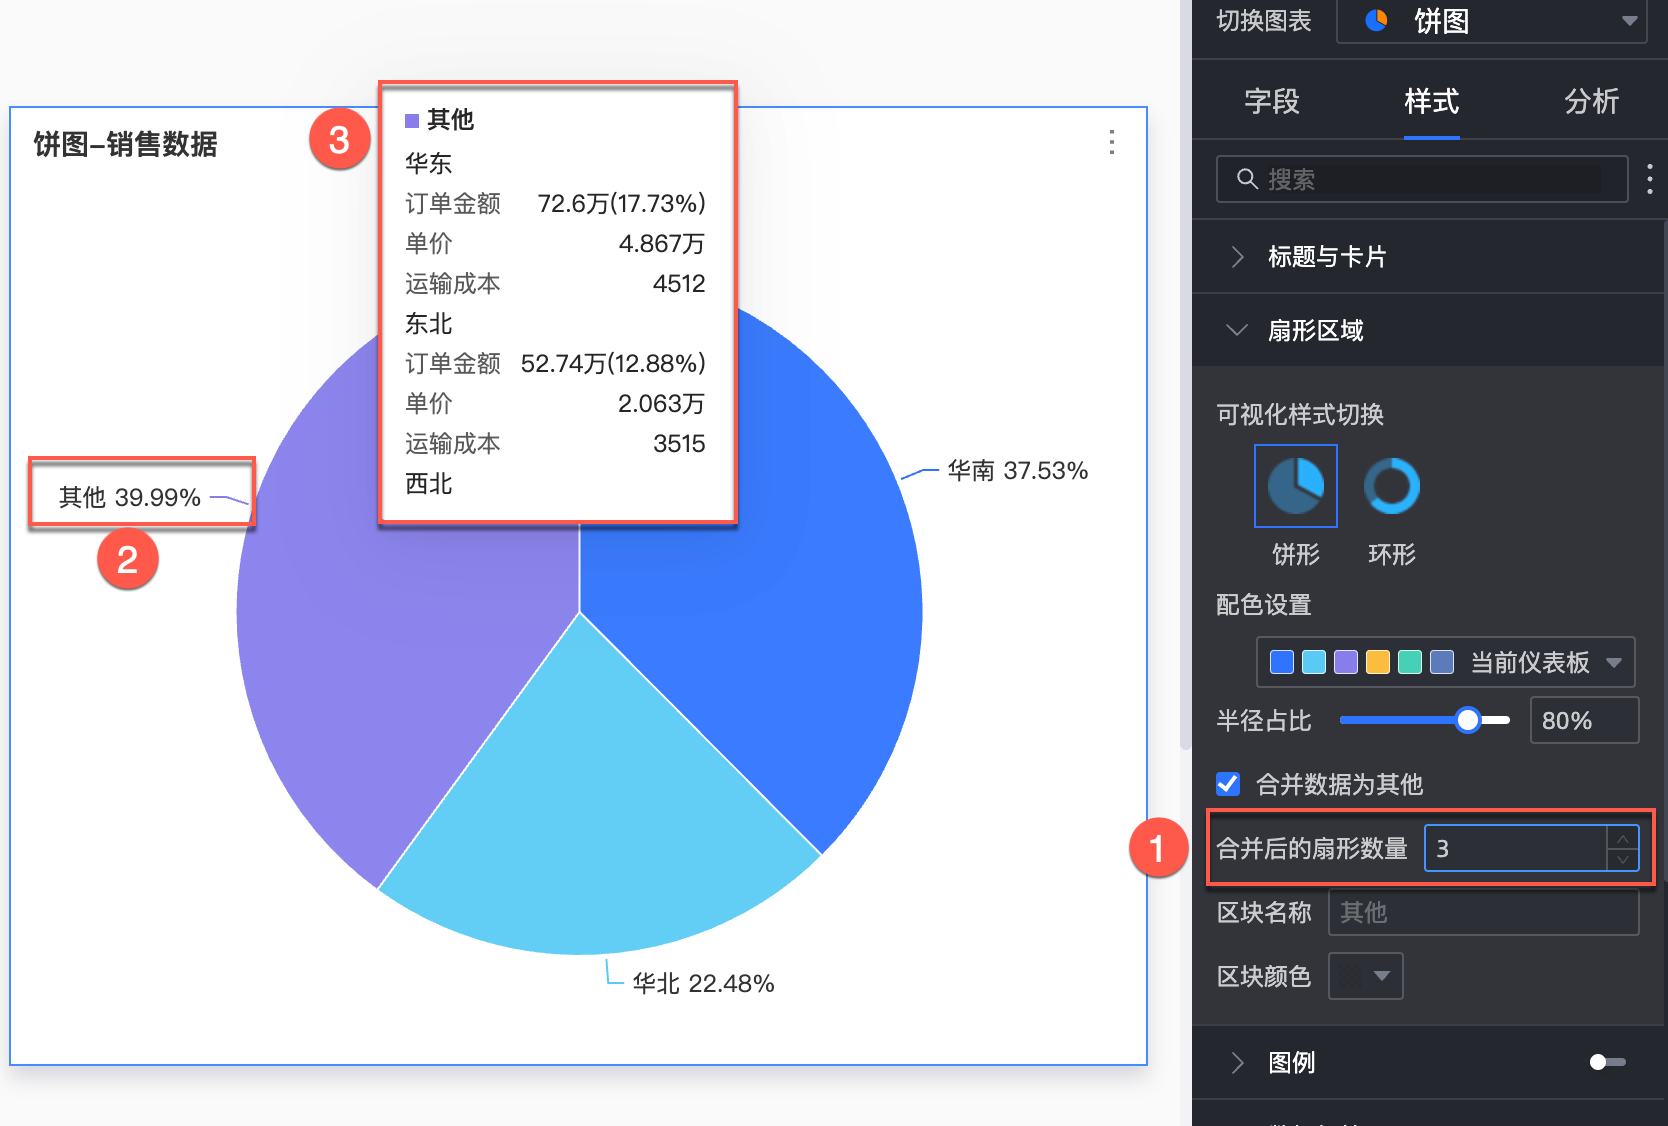Screen dimensions: 1668x1126
Task: Increase merged sector count with up arrow
Action: pos(1622,838)
